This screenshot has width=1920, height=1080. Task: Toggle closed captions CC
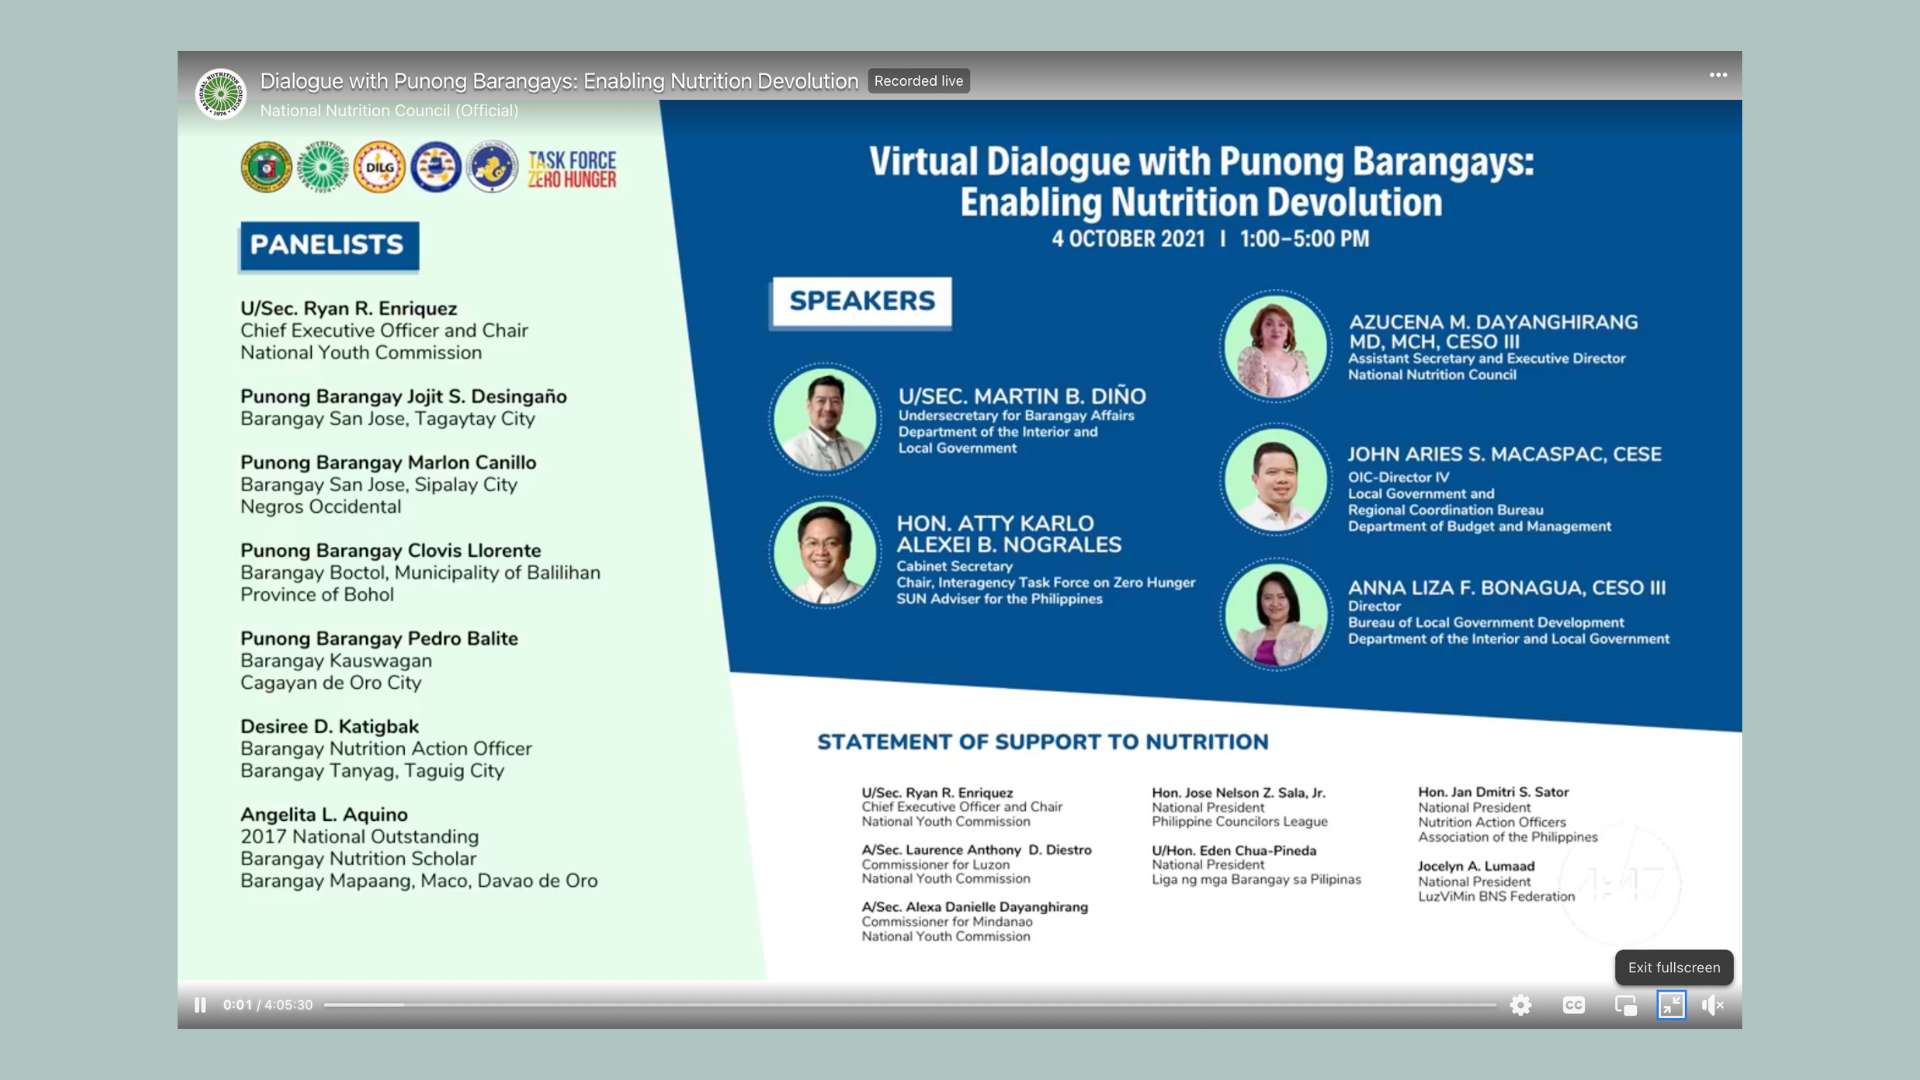pos(1573,1005)
